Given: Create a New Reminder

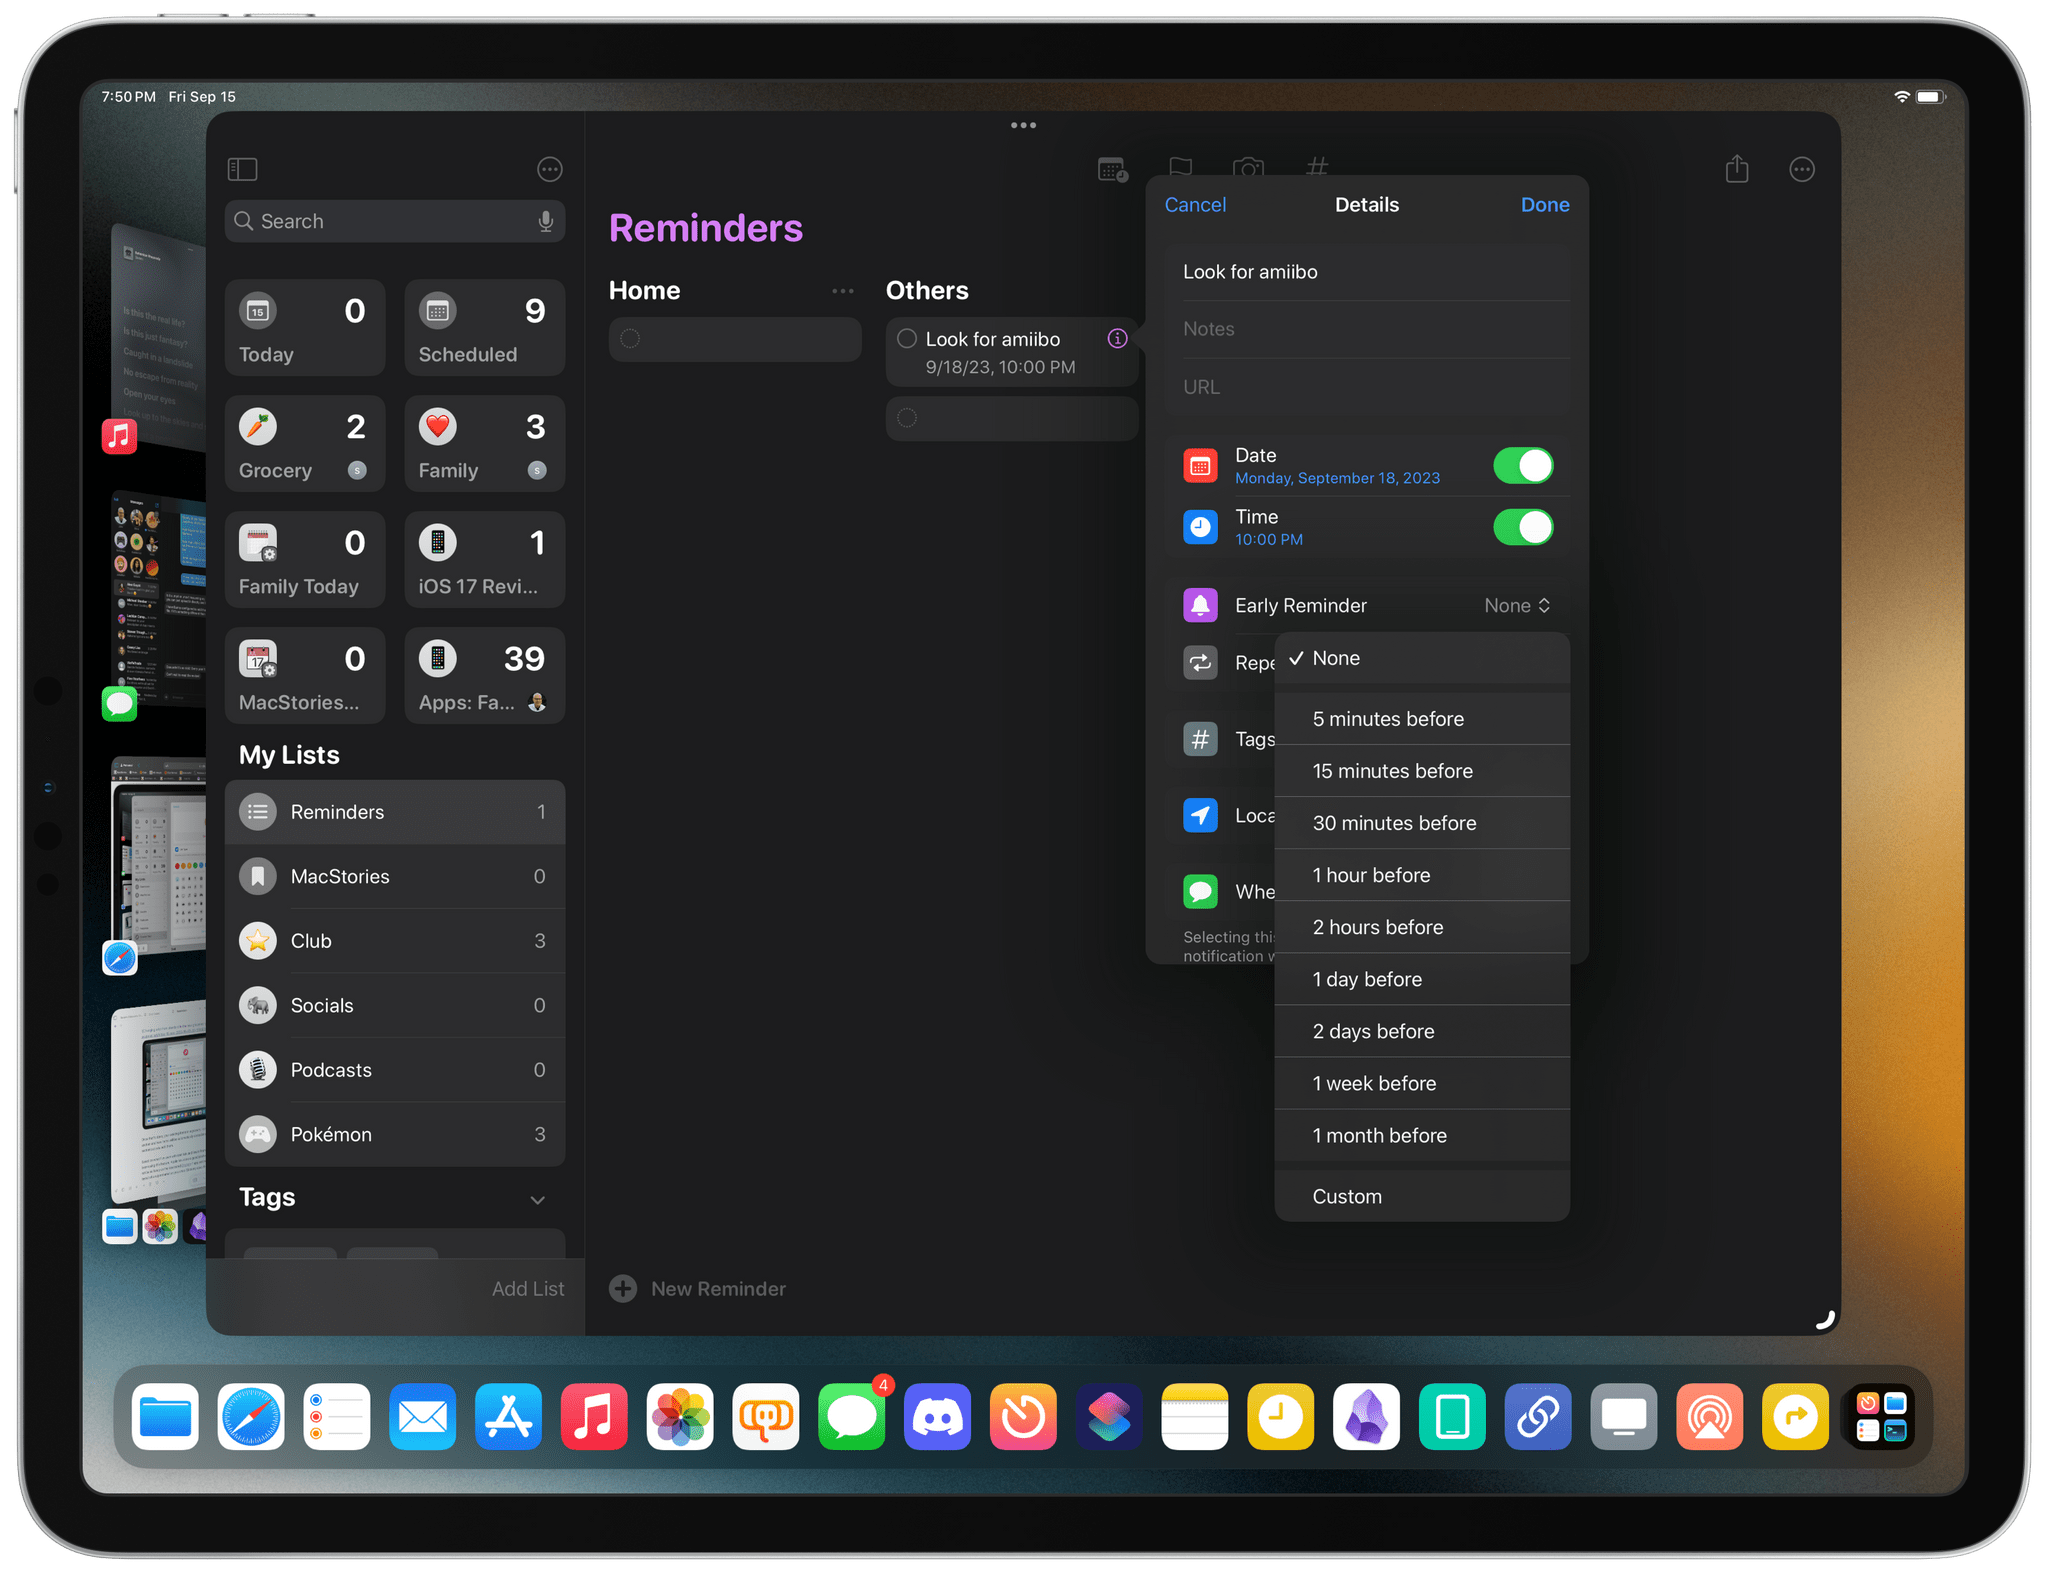Looking at the screenshot, I should [x=698, y=1289].
